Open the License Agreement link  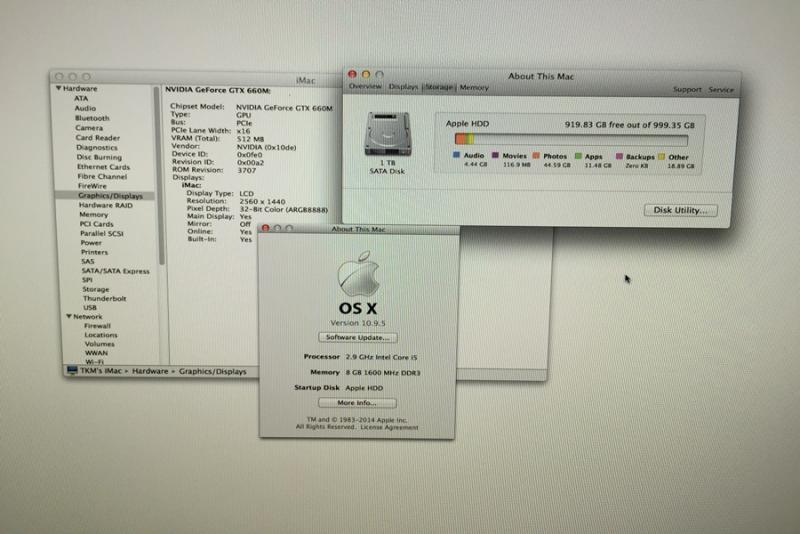coord(389,427)
